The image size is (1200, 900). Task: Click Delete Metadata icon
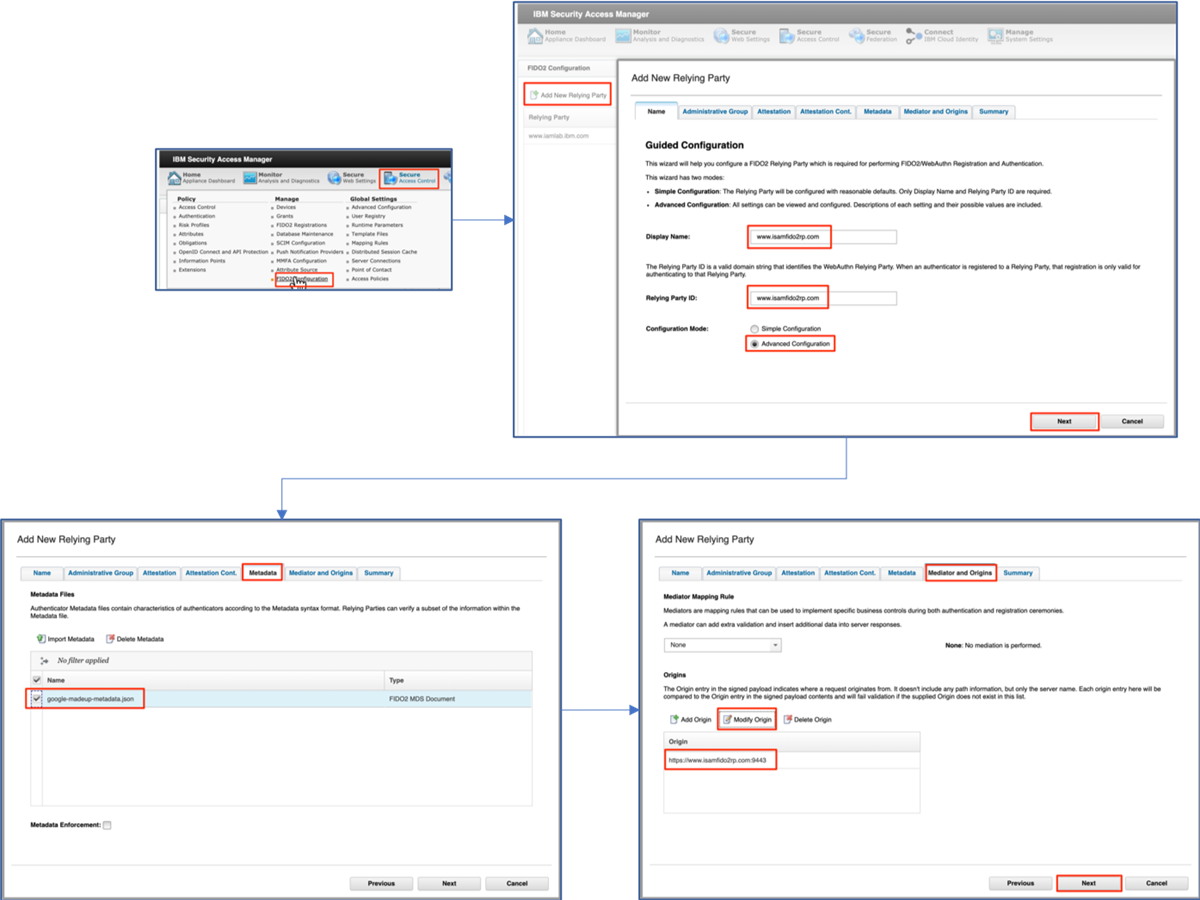(x=110, y=638)
